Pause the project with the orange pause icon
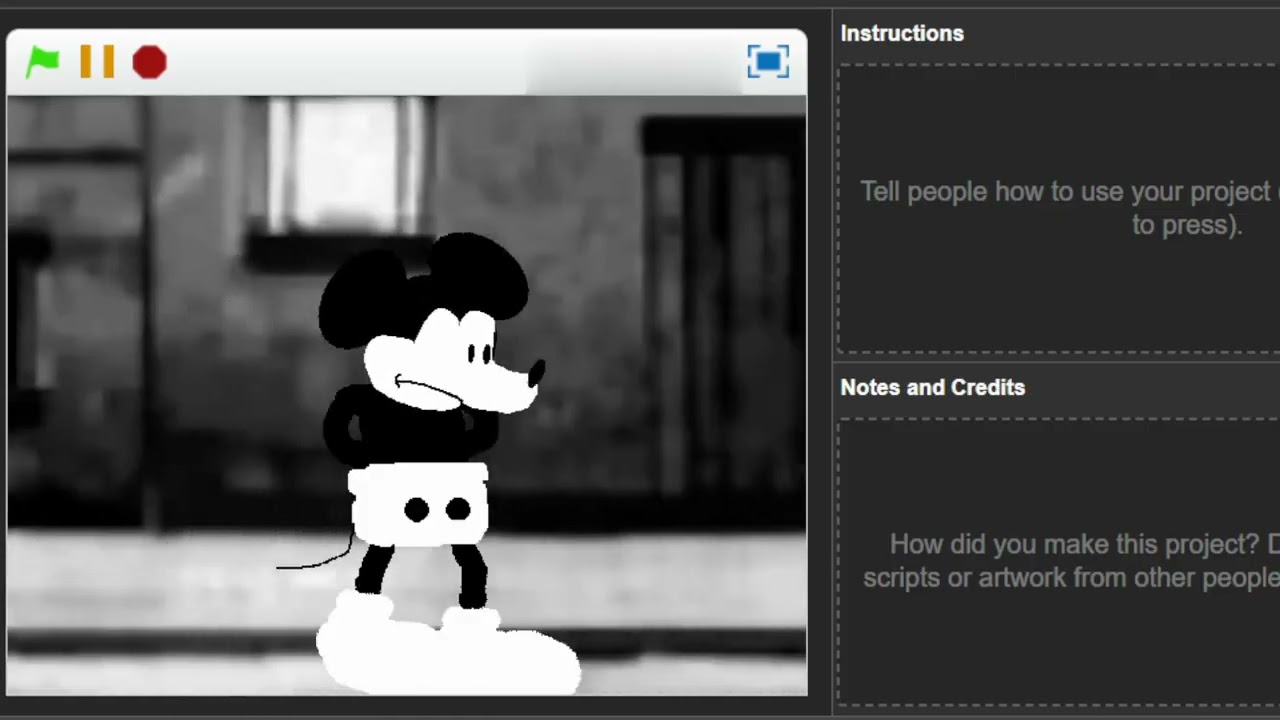 [x=97, y=62]
